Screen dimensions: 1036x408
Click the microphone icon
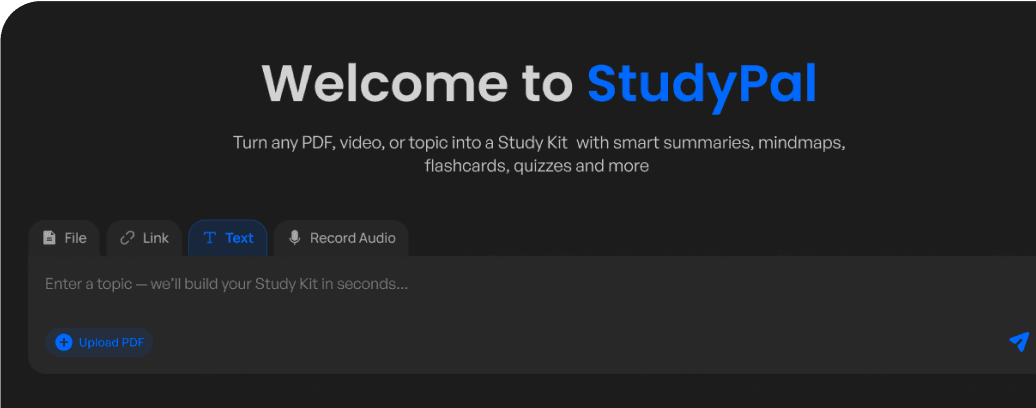click(x=294, y=238)
